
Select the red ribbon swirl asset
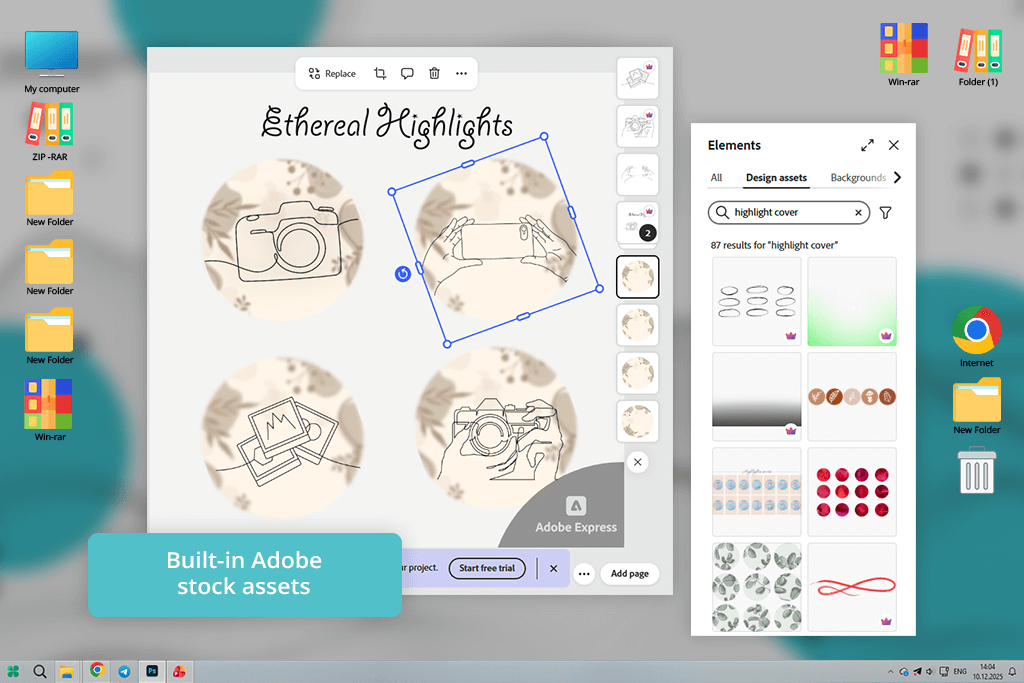pyautogui.click(x=852, y=587)
